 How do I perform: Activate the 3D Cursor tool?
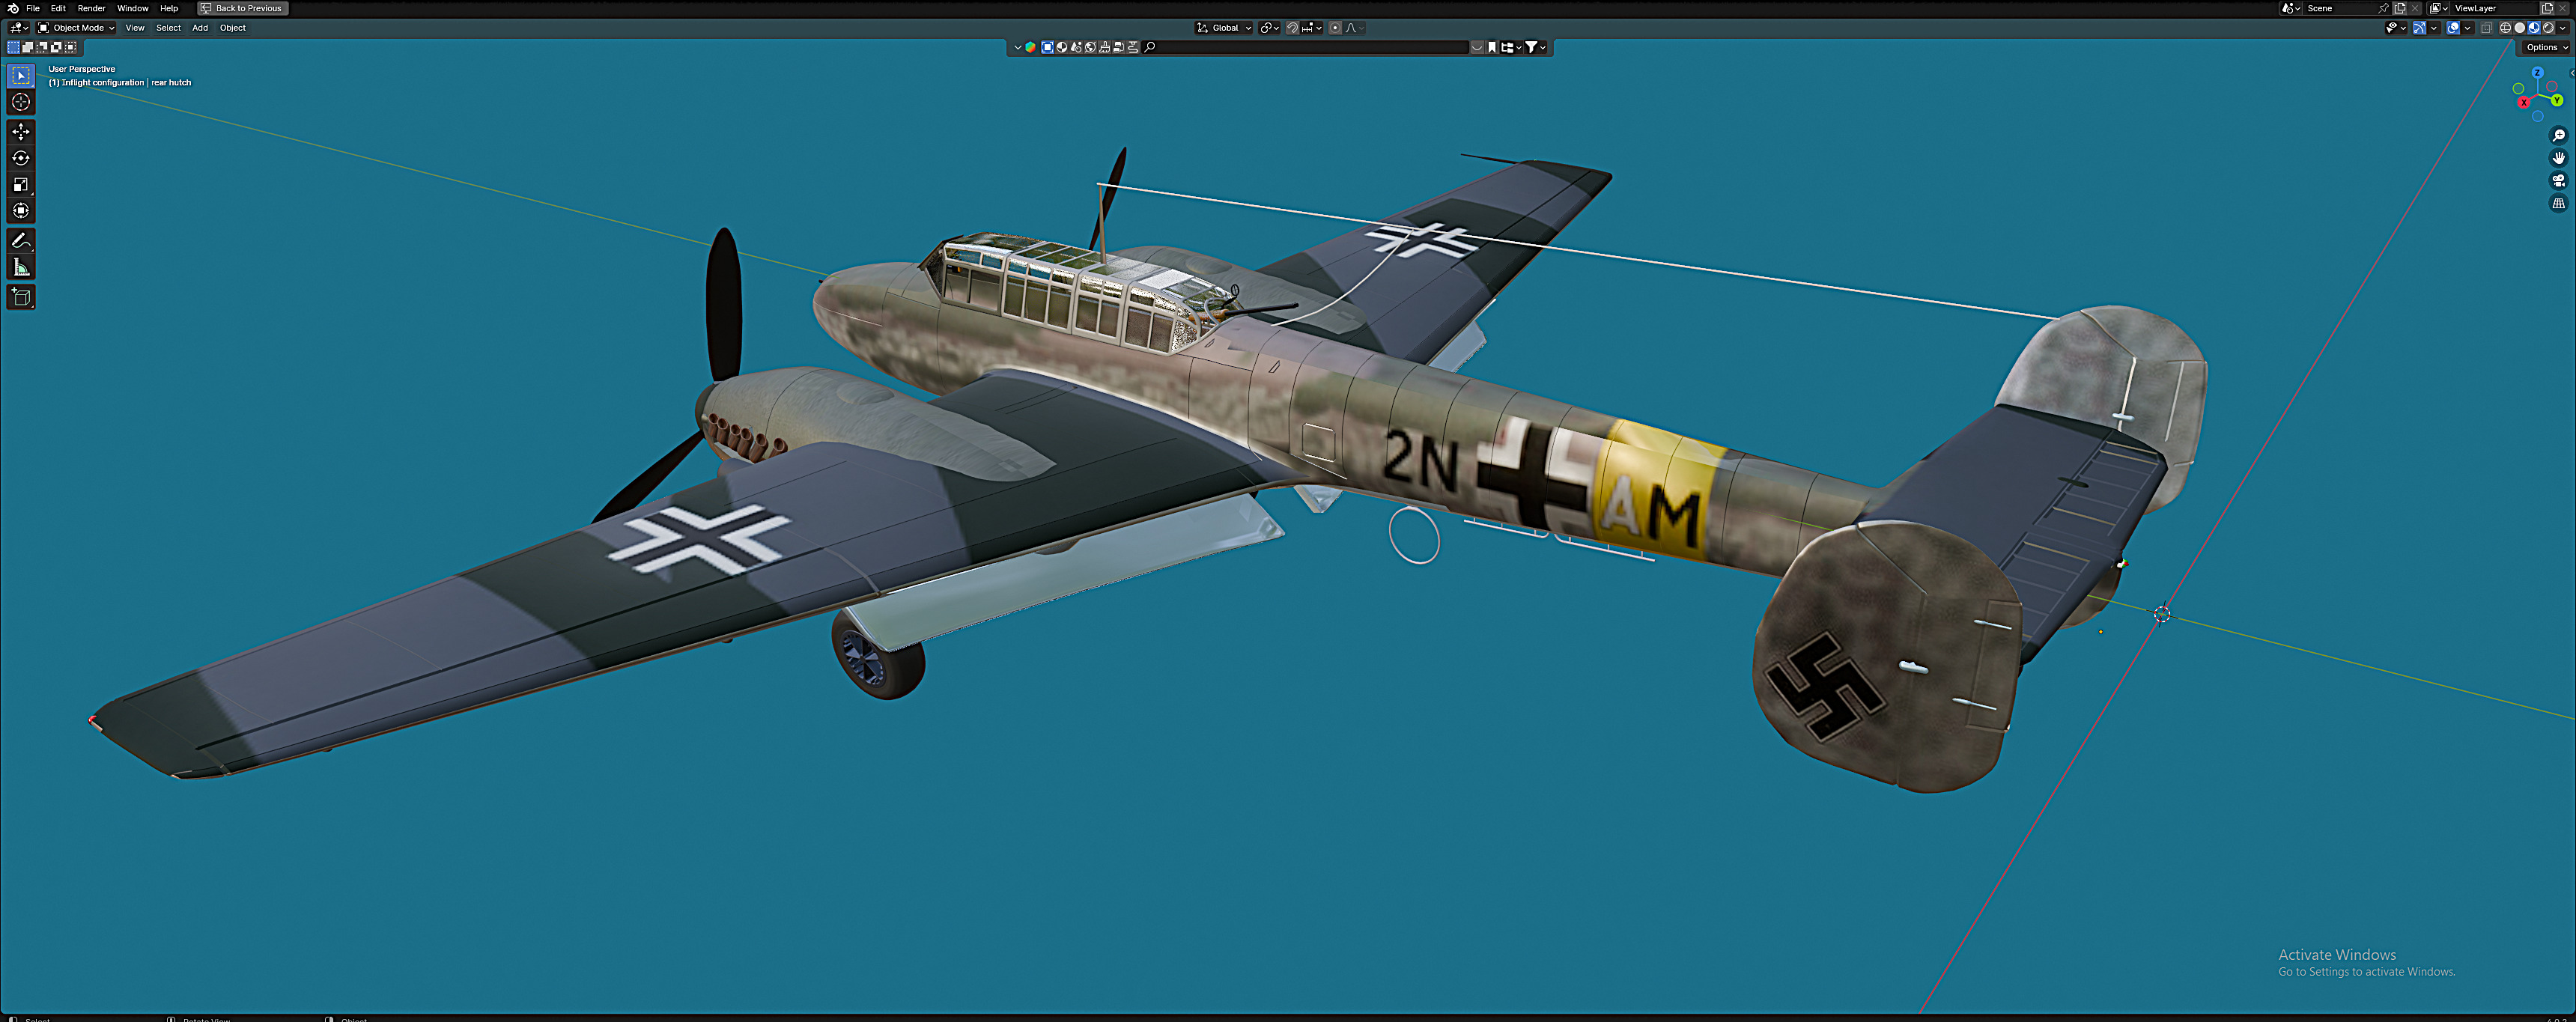21,102
